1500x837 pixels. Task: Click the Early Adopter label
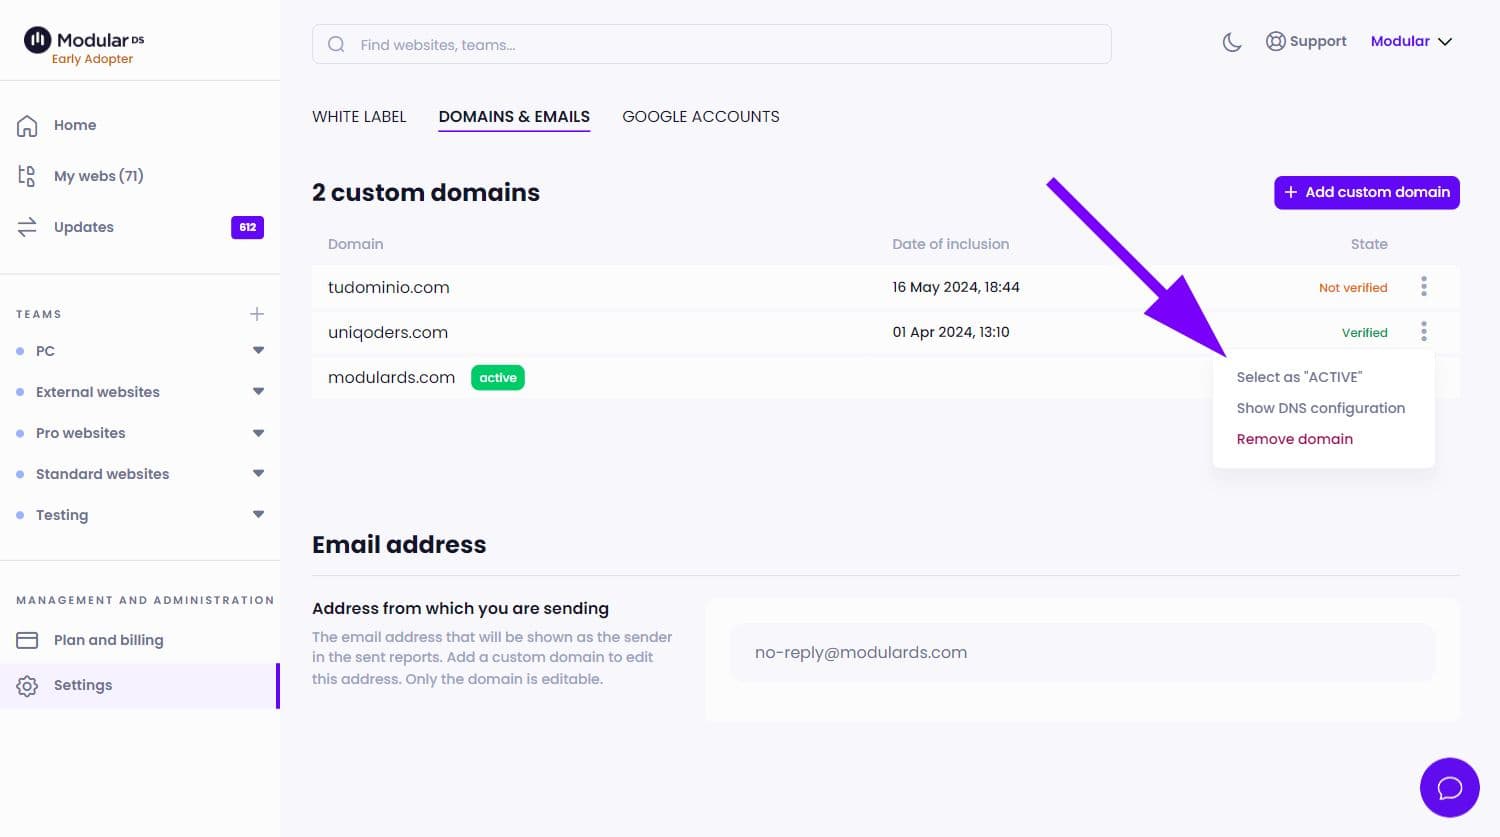[92, 59]
